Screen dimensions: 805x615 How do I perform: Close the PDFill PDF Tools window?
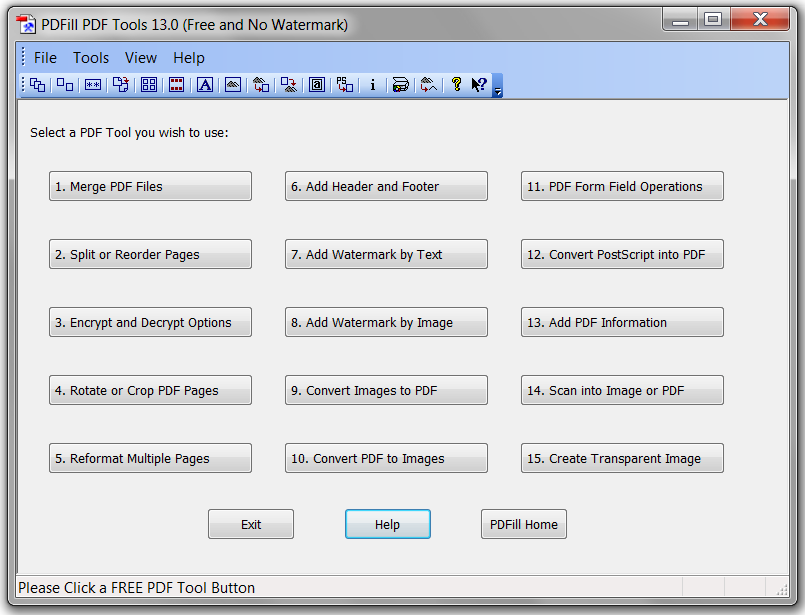click(x=760, y=21)
